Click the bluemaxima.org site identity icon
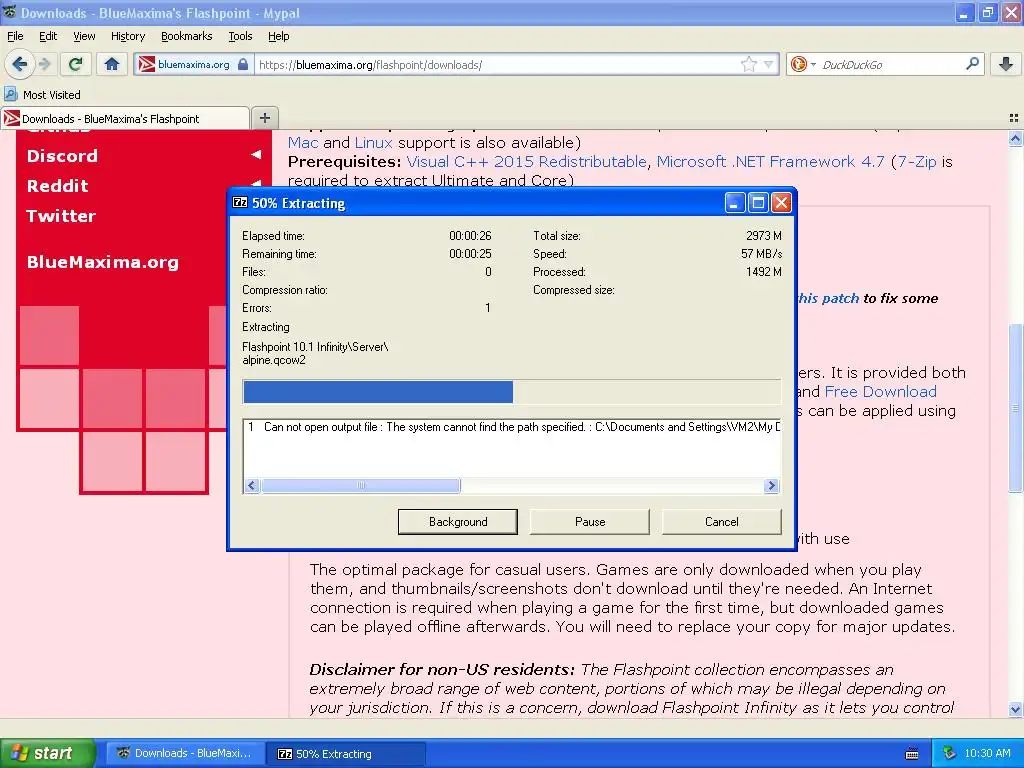 (147, 64)
